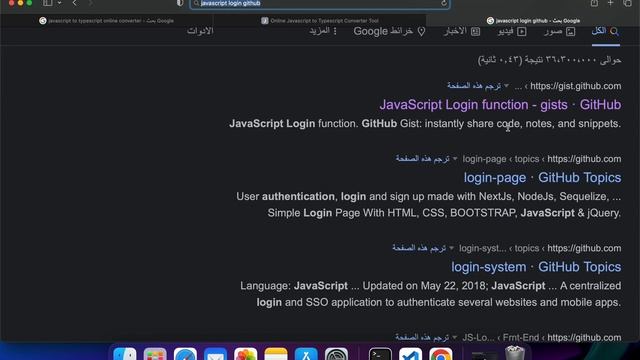640x360 pixels.
Task: Open the sidebar dropdown chevron in the toolbar
Action: 60,3
